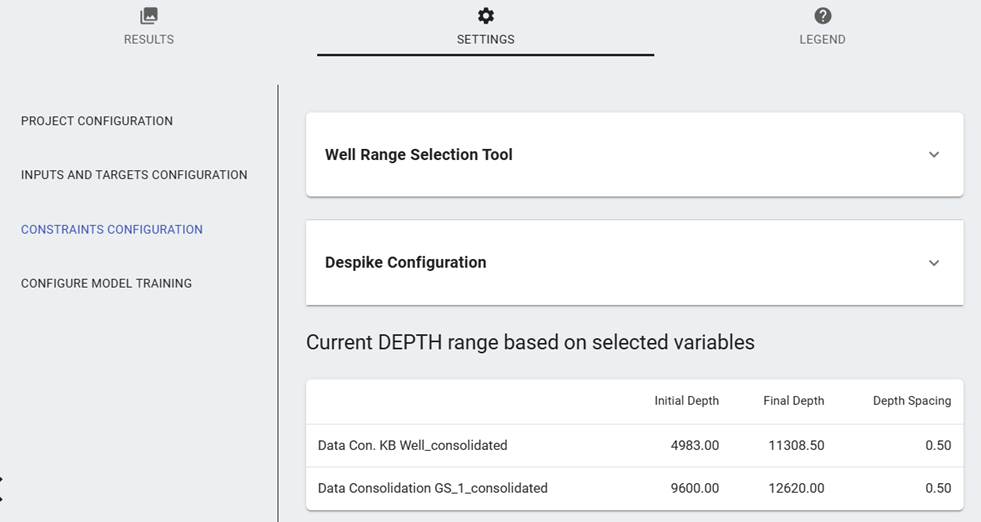The width and height of the screenshot is (981, 522).
Task: Switch to the RESULTS tab label
Action: [x=149, y=40]
